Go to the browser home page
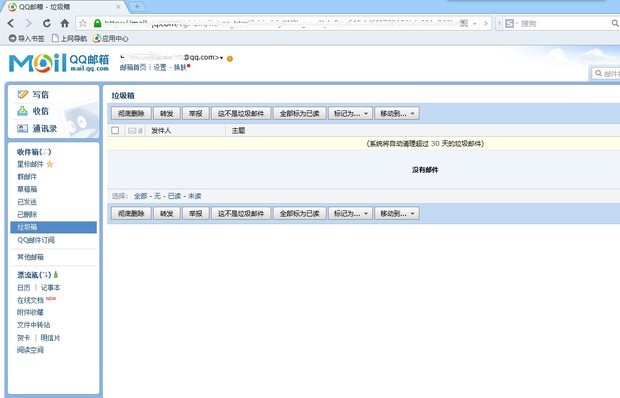The image size is (620, 398). 65,23
